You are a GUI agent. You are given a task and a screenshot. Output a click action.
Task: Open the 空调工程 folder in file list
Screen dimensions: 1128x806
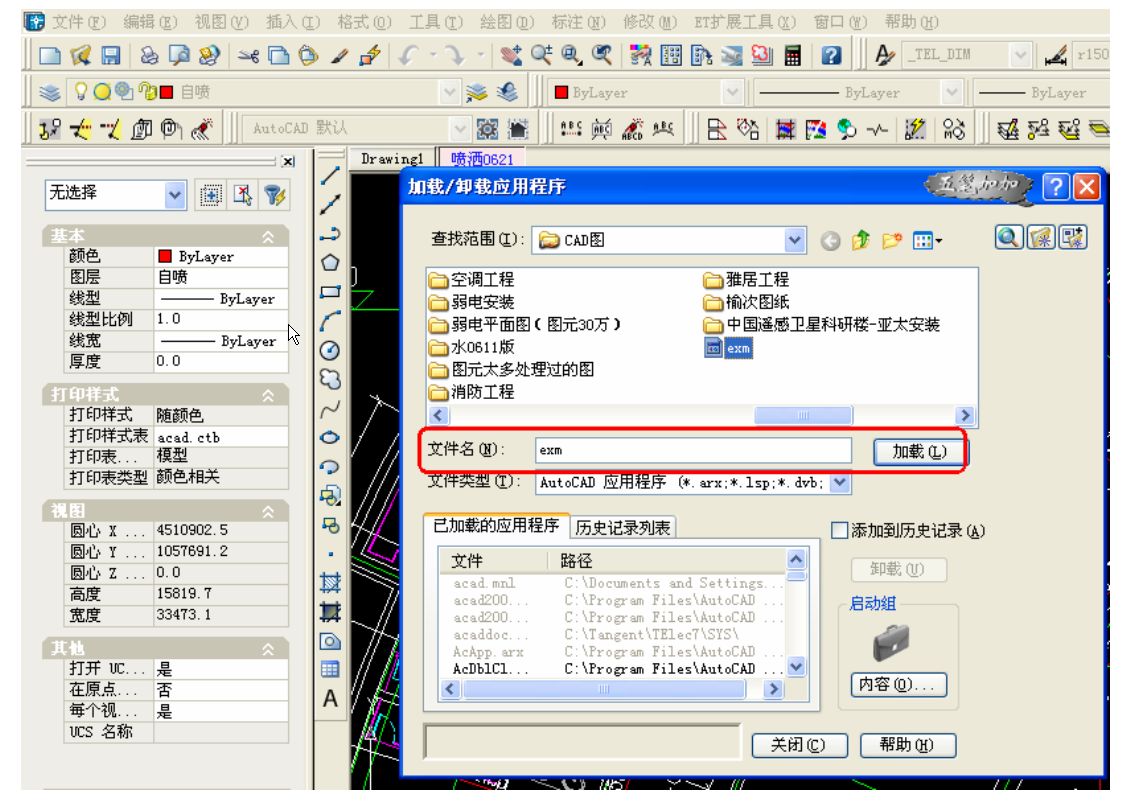pos(473,280)
